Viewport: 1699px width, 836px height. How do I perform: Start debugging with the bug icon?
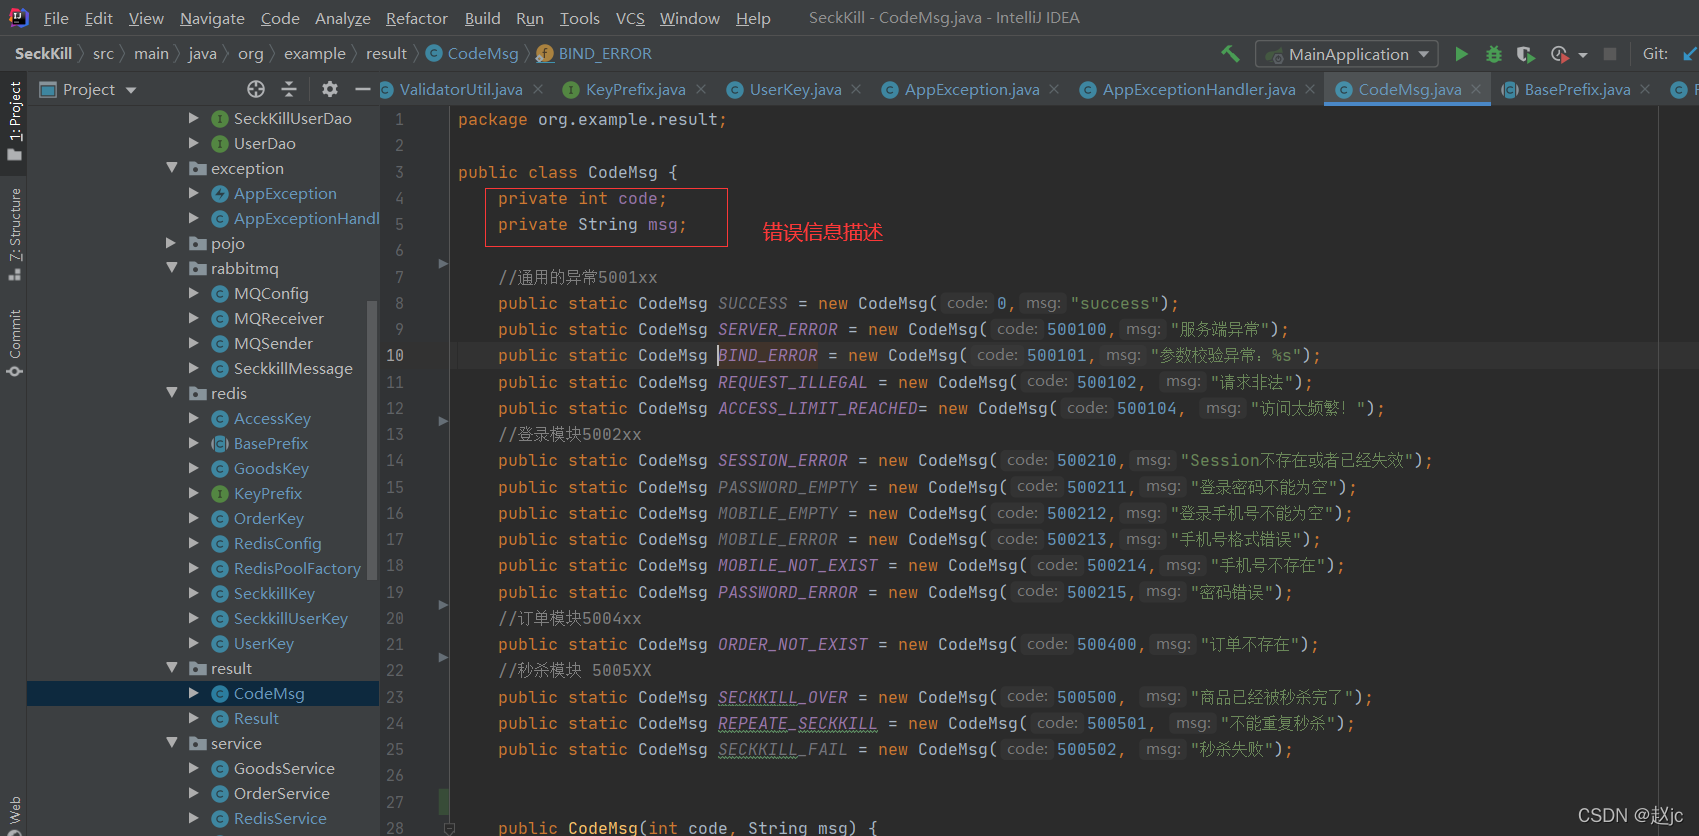point(1494,54)
